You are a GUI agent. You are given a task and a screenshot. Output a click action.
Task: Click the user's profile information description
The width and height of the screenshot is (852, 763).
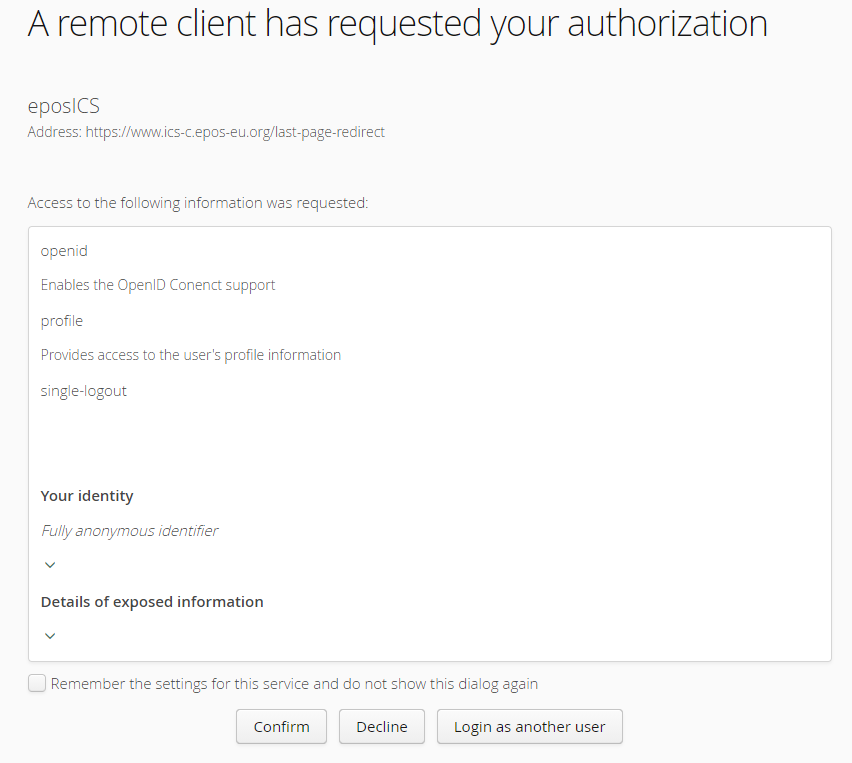191,355
